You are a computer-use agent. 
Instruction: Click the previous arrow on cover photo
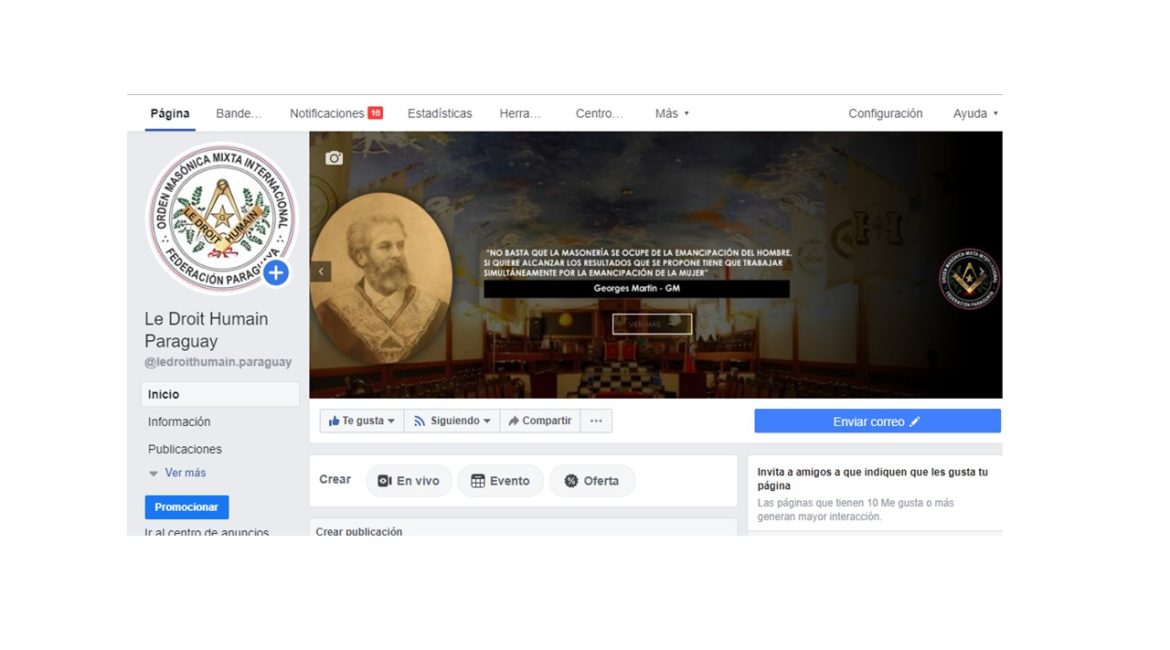(x=321, y=272)
